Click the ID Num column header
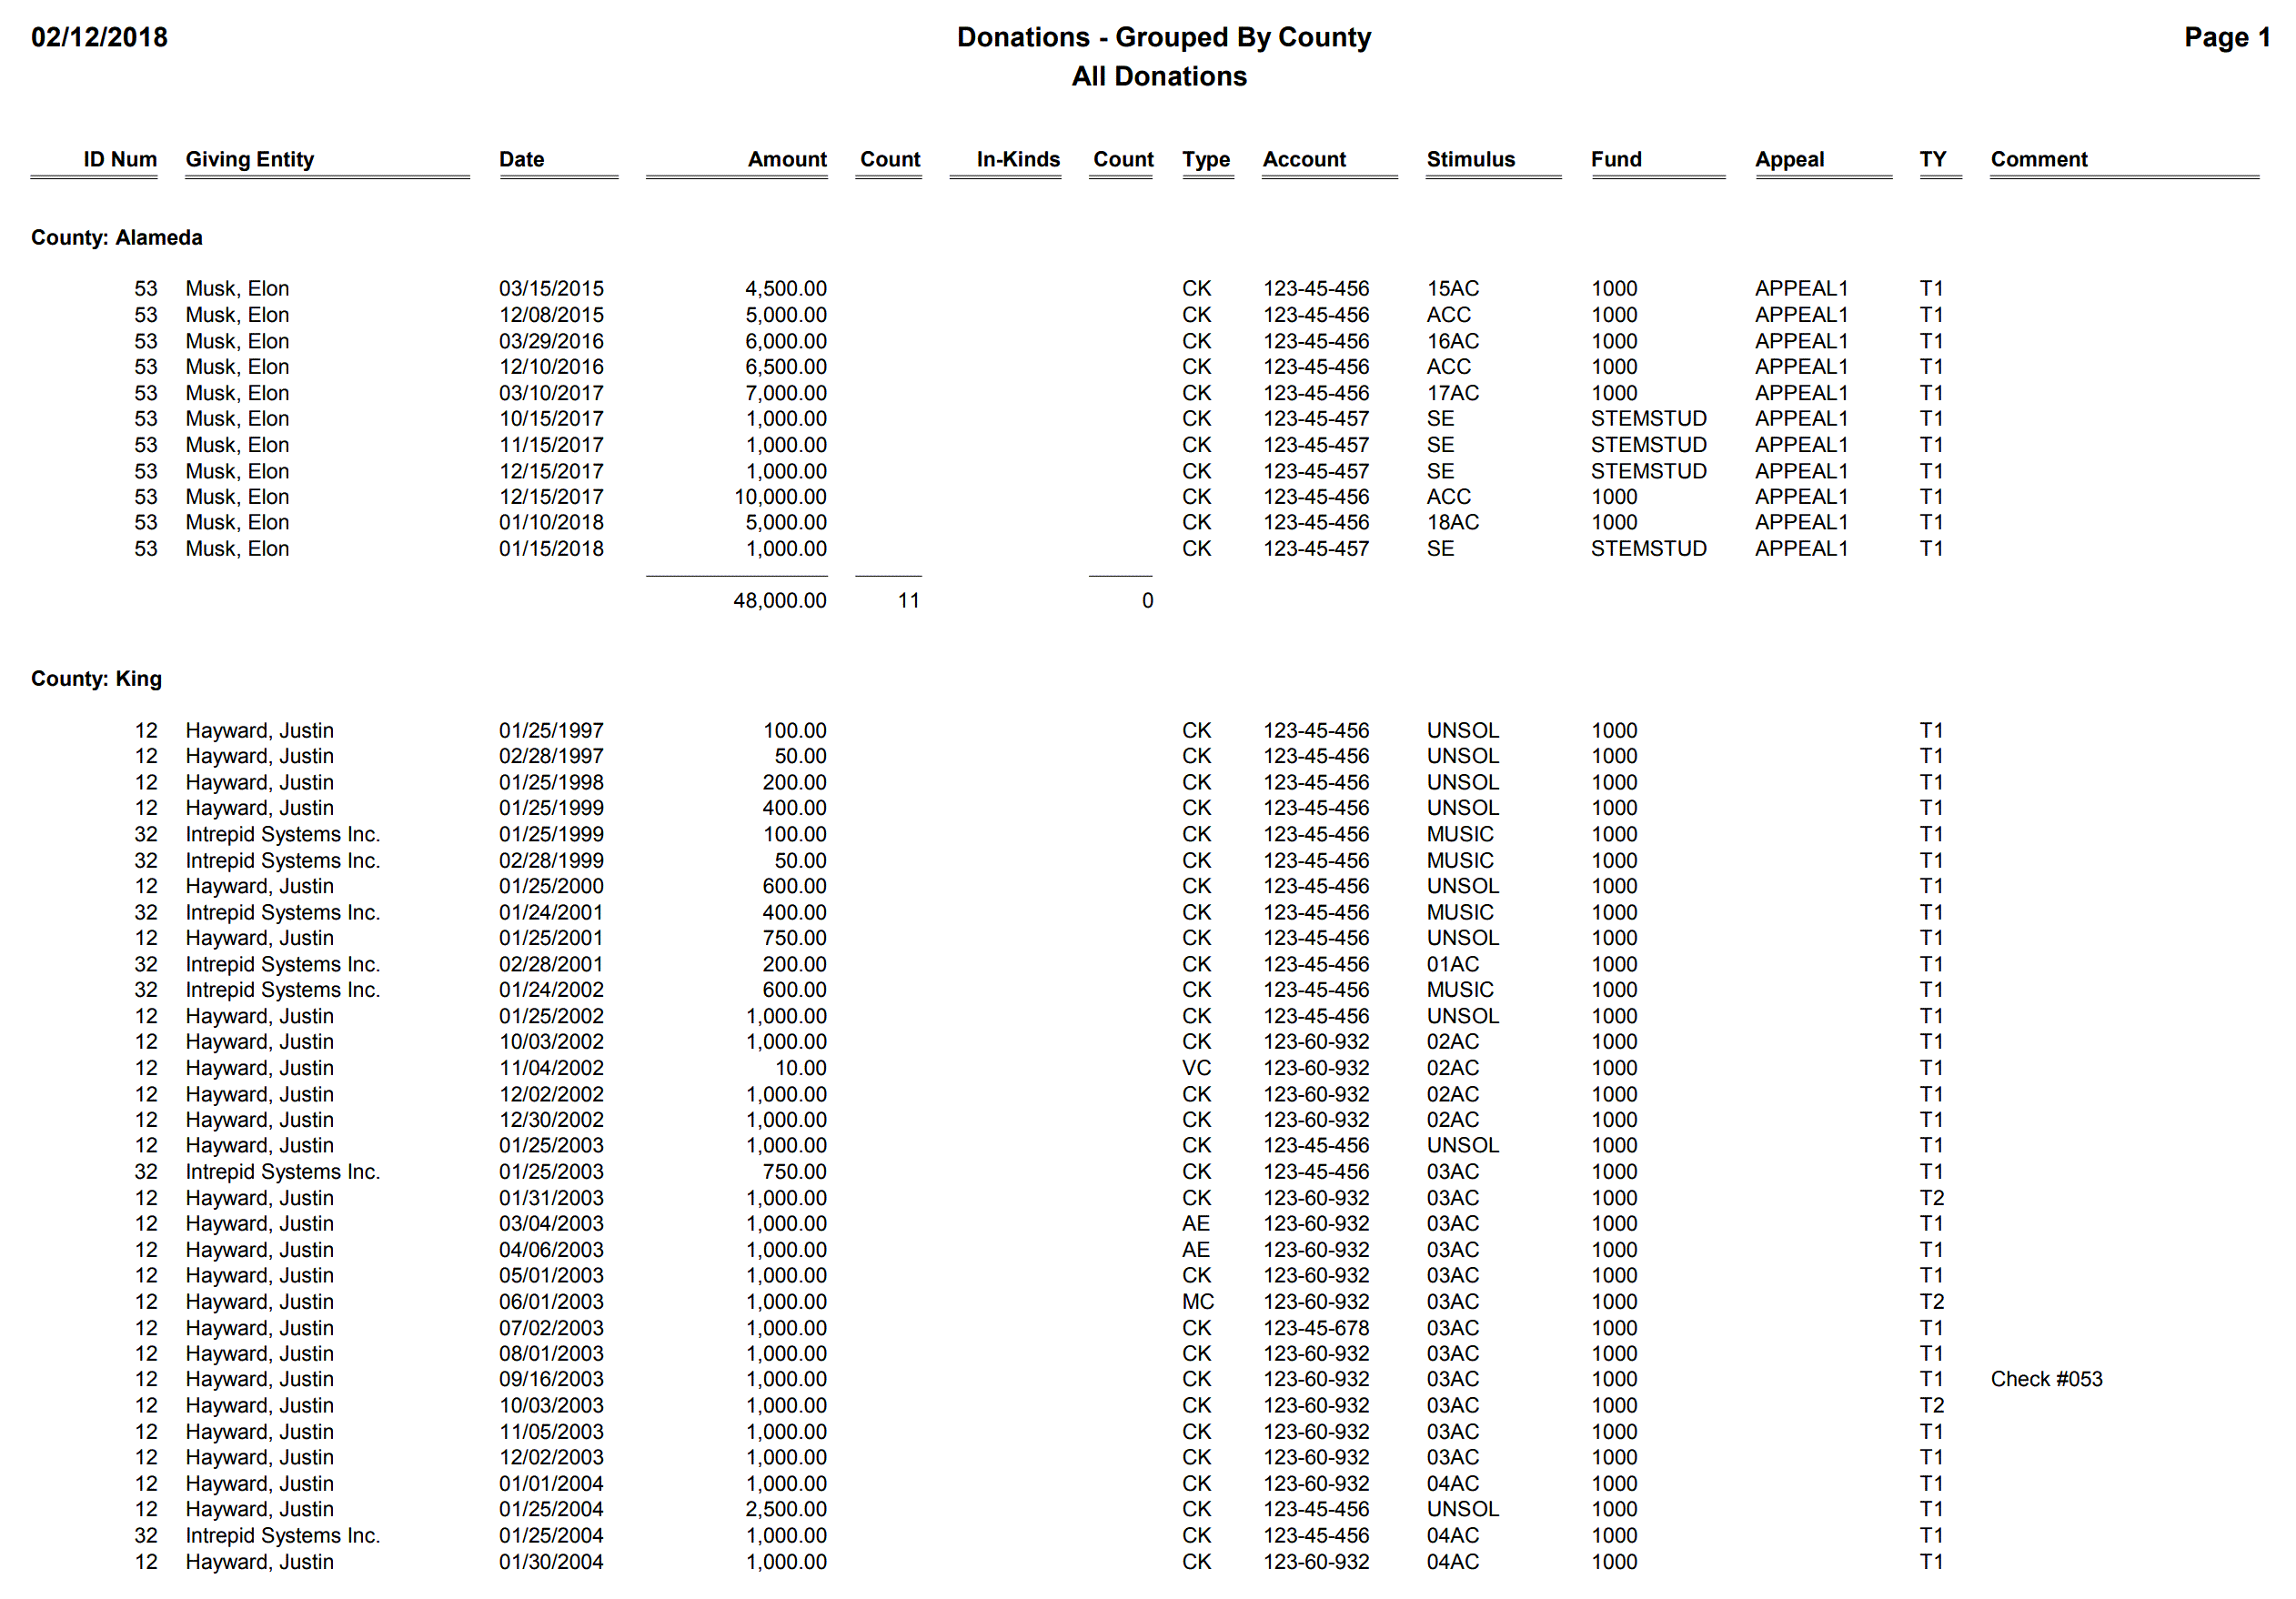Screen dimensions: 2296x1599 120,160
